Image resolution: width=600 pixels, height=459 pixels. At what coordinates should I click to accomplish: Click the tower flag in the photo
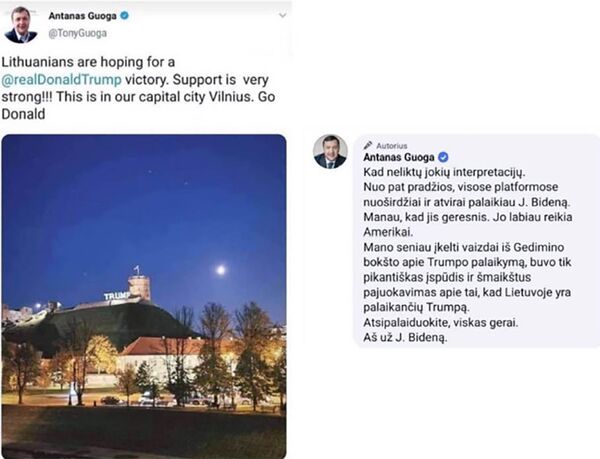coord(137,269)
